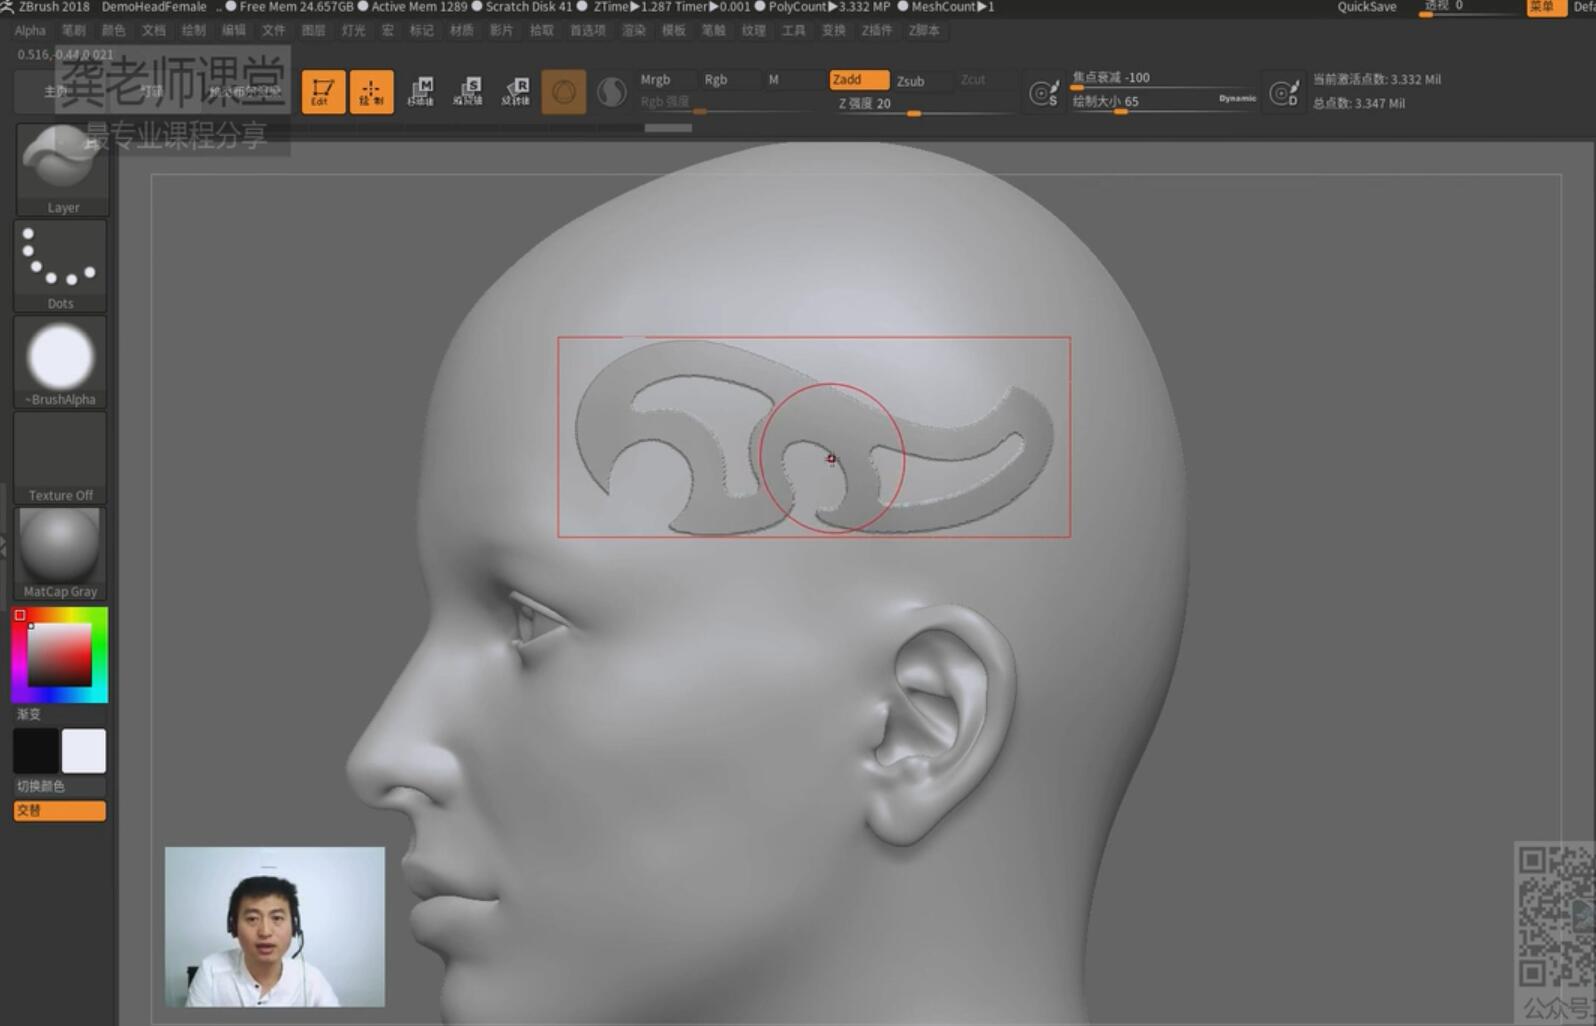Screen dimensions: 1596x1026
Task: Click the orange sphere gizmo icon
Action: 564,92
